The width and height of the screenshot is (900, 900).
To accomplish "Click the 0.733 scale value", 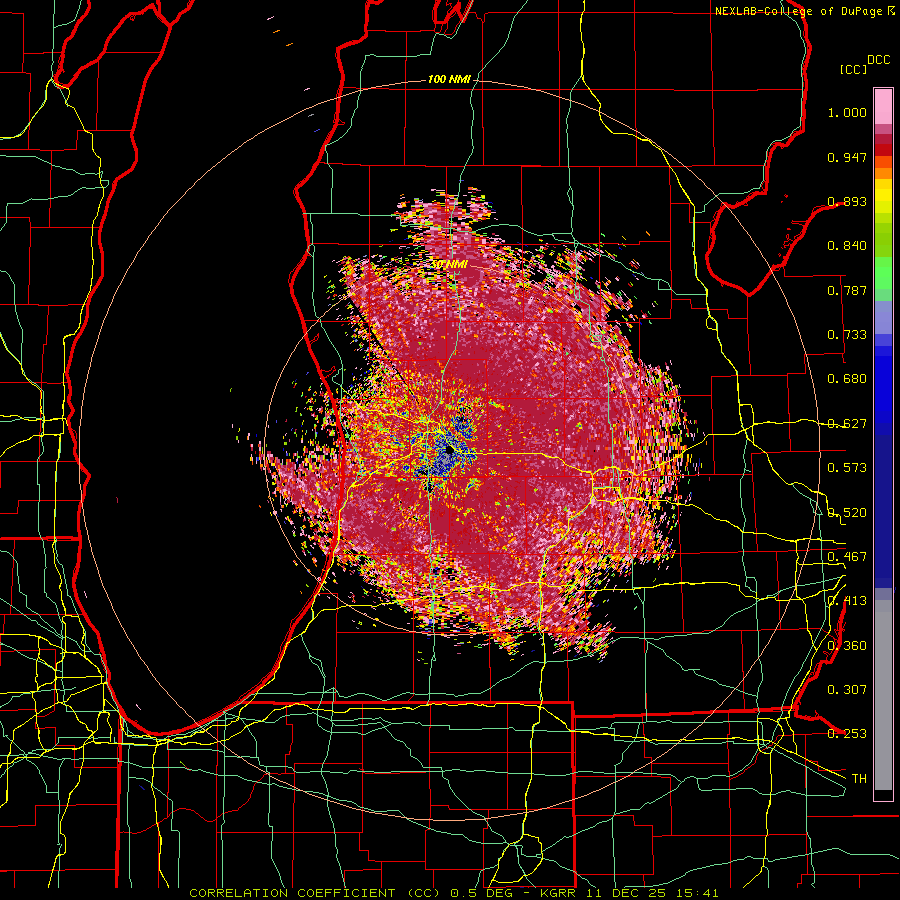I will [x=847, y=335].
